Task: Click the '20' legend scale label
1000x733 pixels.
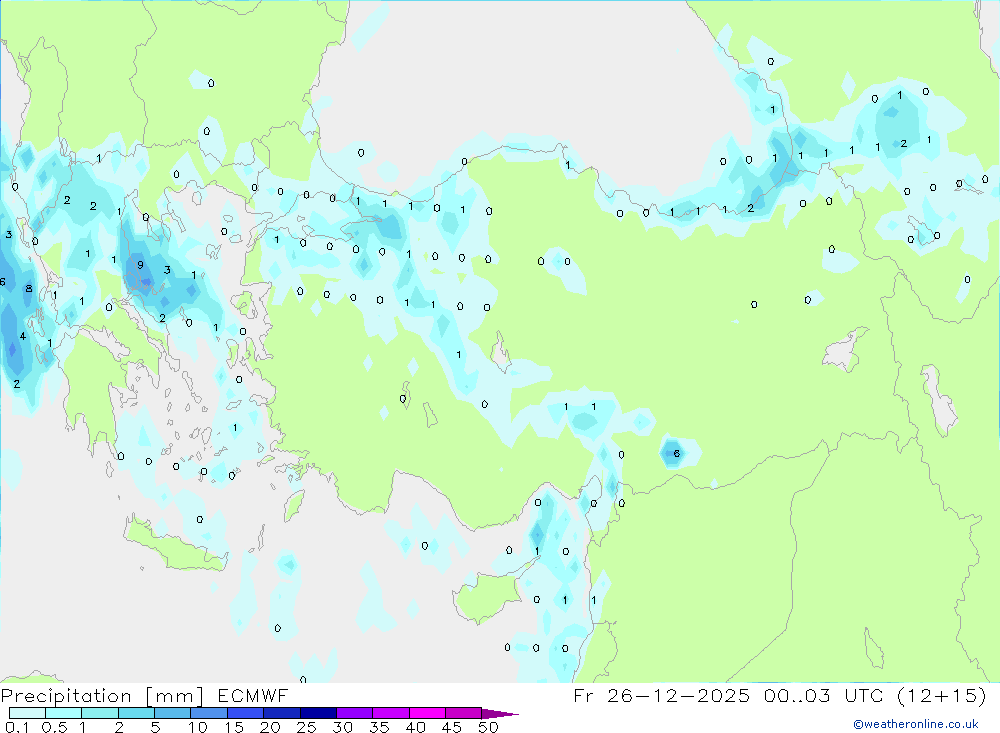Action: [x=270, y=727]
